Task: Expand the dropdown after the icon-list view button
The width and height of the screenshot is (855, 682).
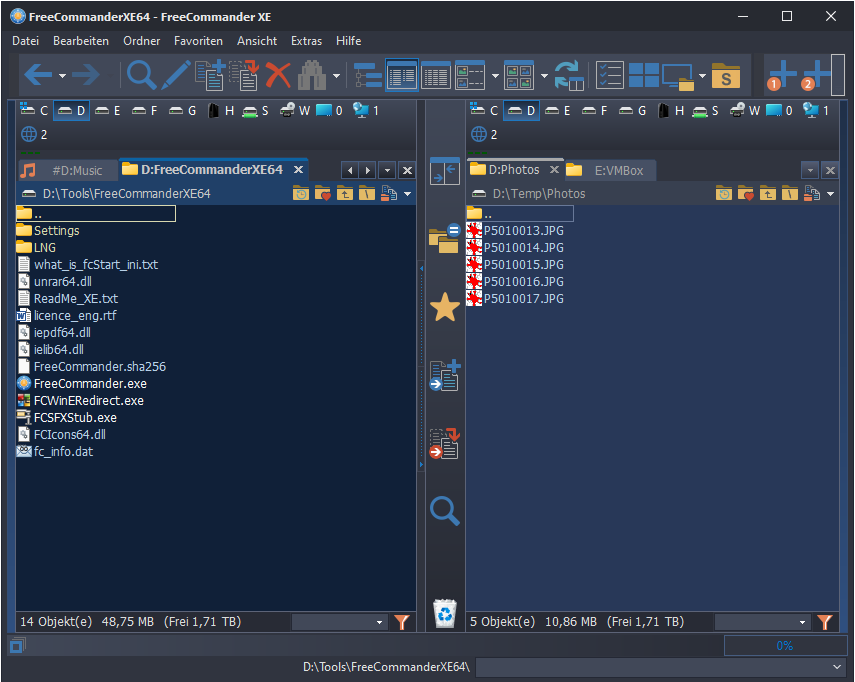Action: pos(495,76)
